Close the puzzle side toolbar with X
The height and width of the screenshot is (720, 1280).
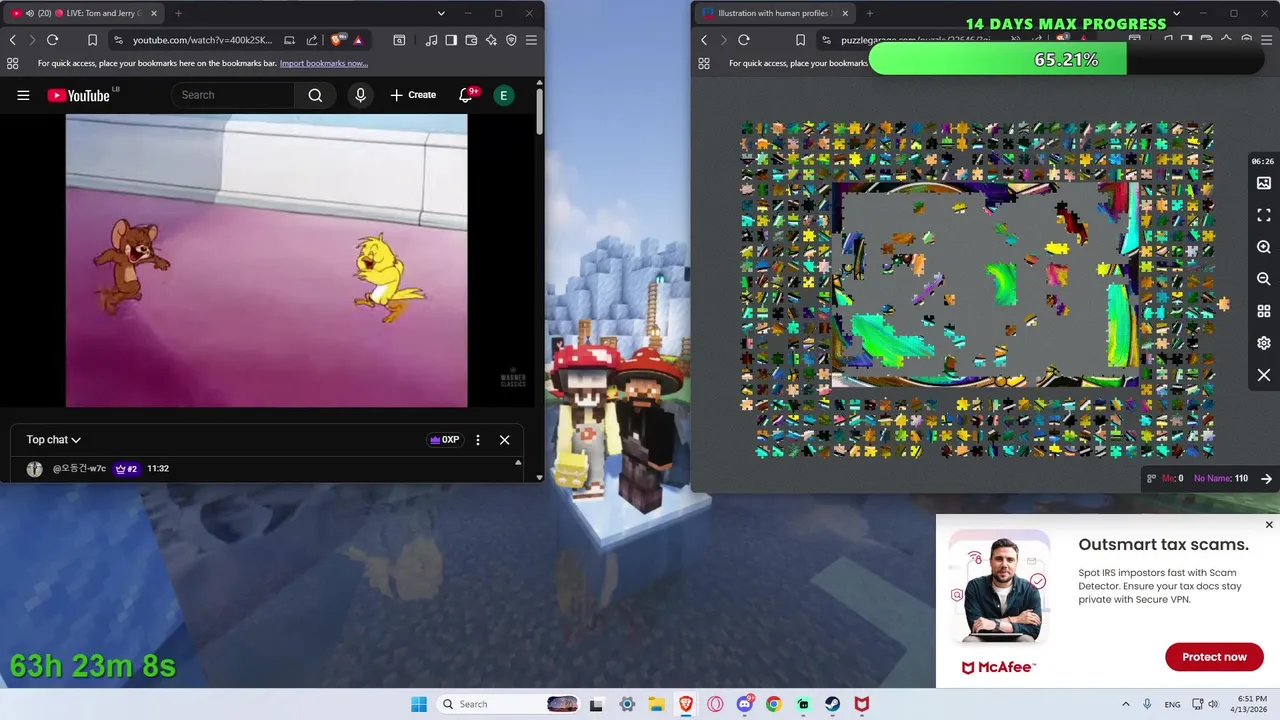[x=1264, y=375]
